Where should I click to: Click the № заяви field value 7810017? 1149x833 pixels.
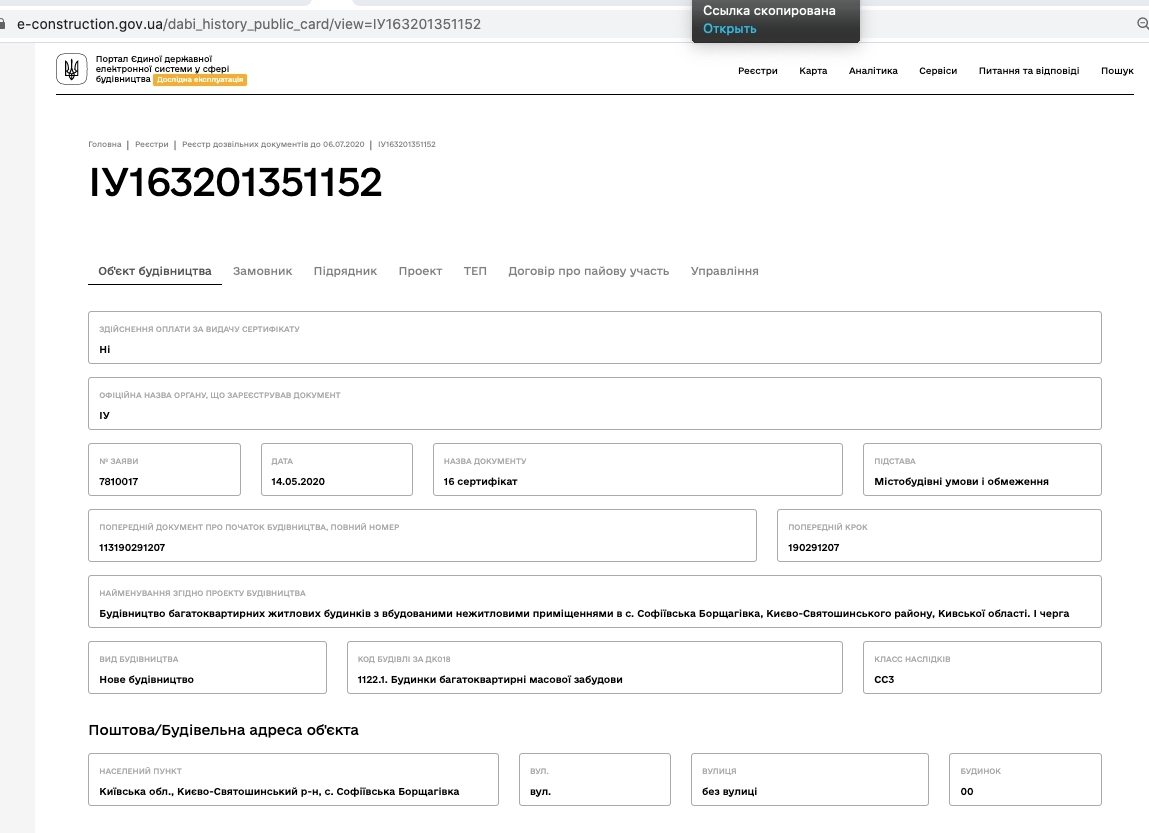(x=119, y=481)
